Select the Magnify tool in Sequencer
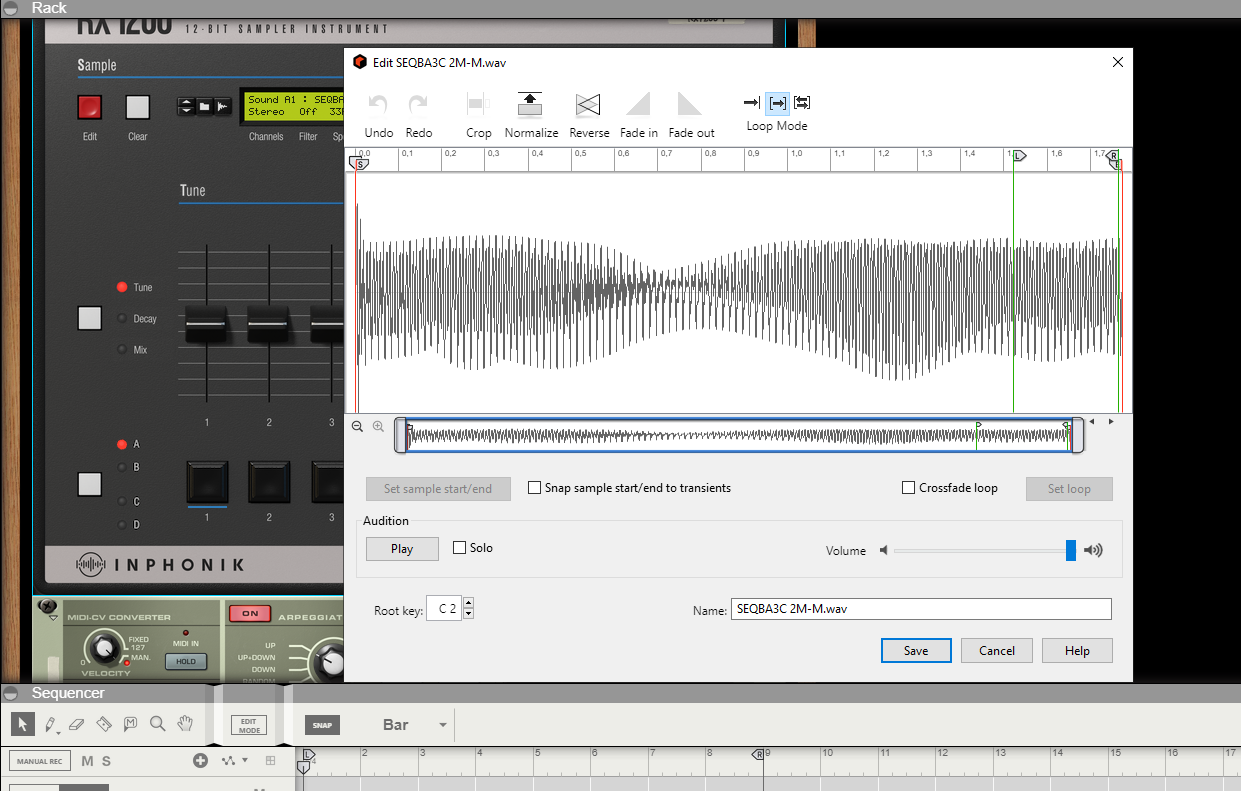This screenshot has height=791, width=1241. pos(157,724)
